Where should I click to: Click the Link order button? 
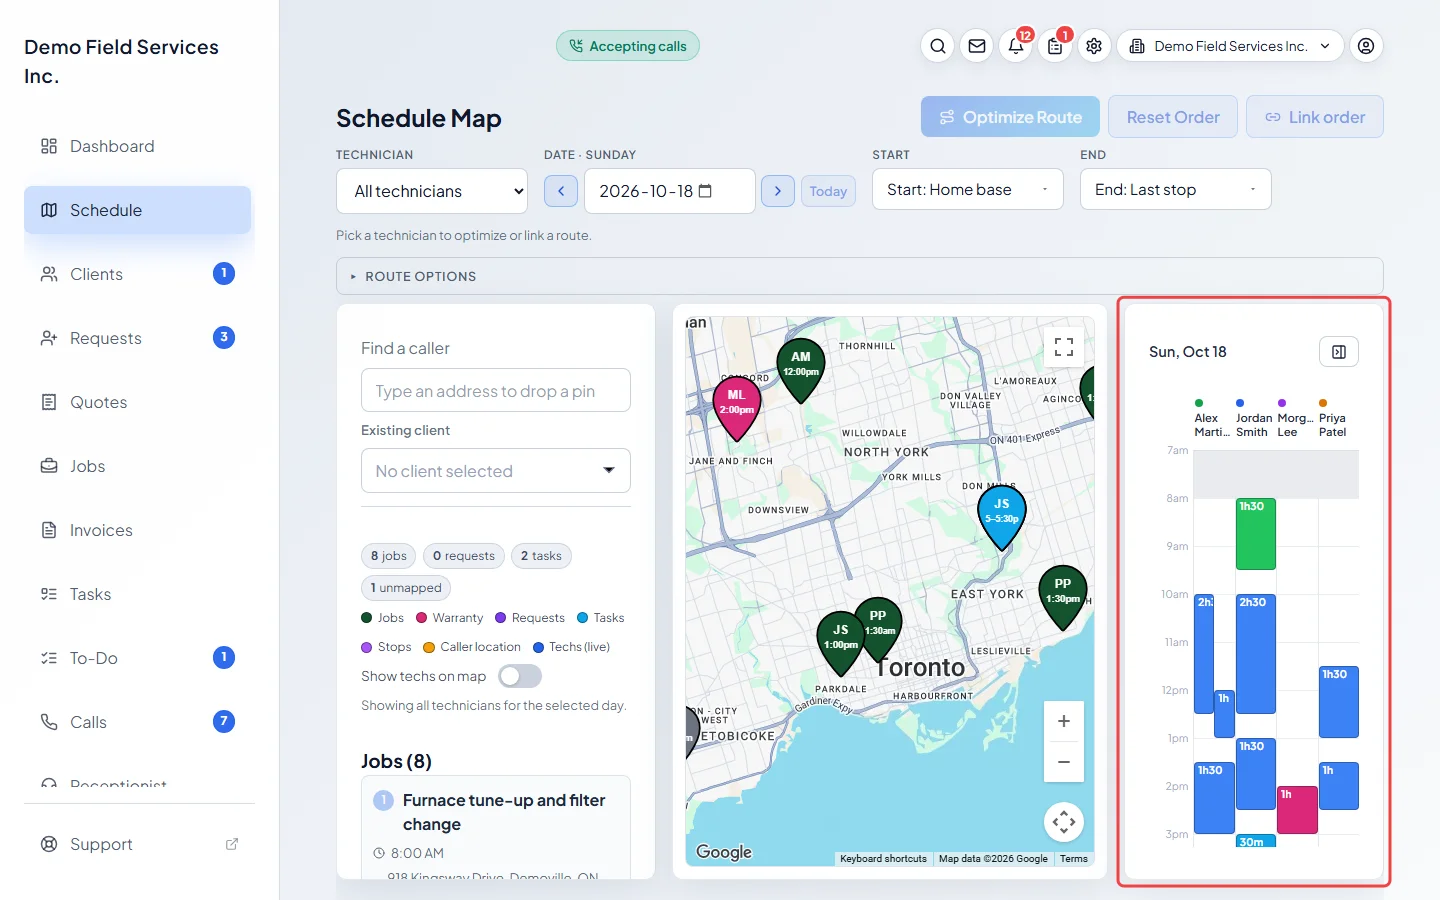(1315, 117)
